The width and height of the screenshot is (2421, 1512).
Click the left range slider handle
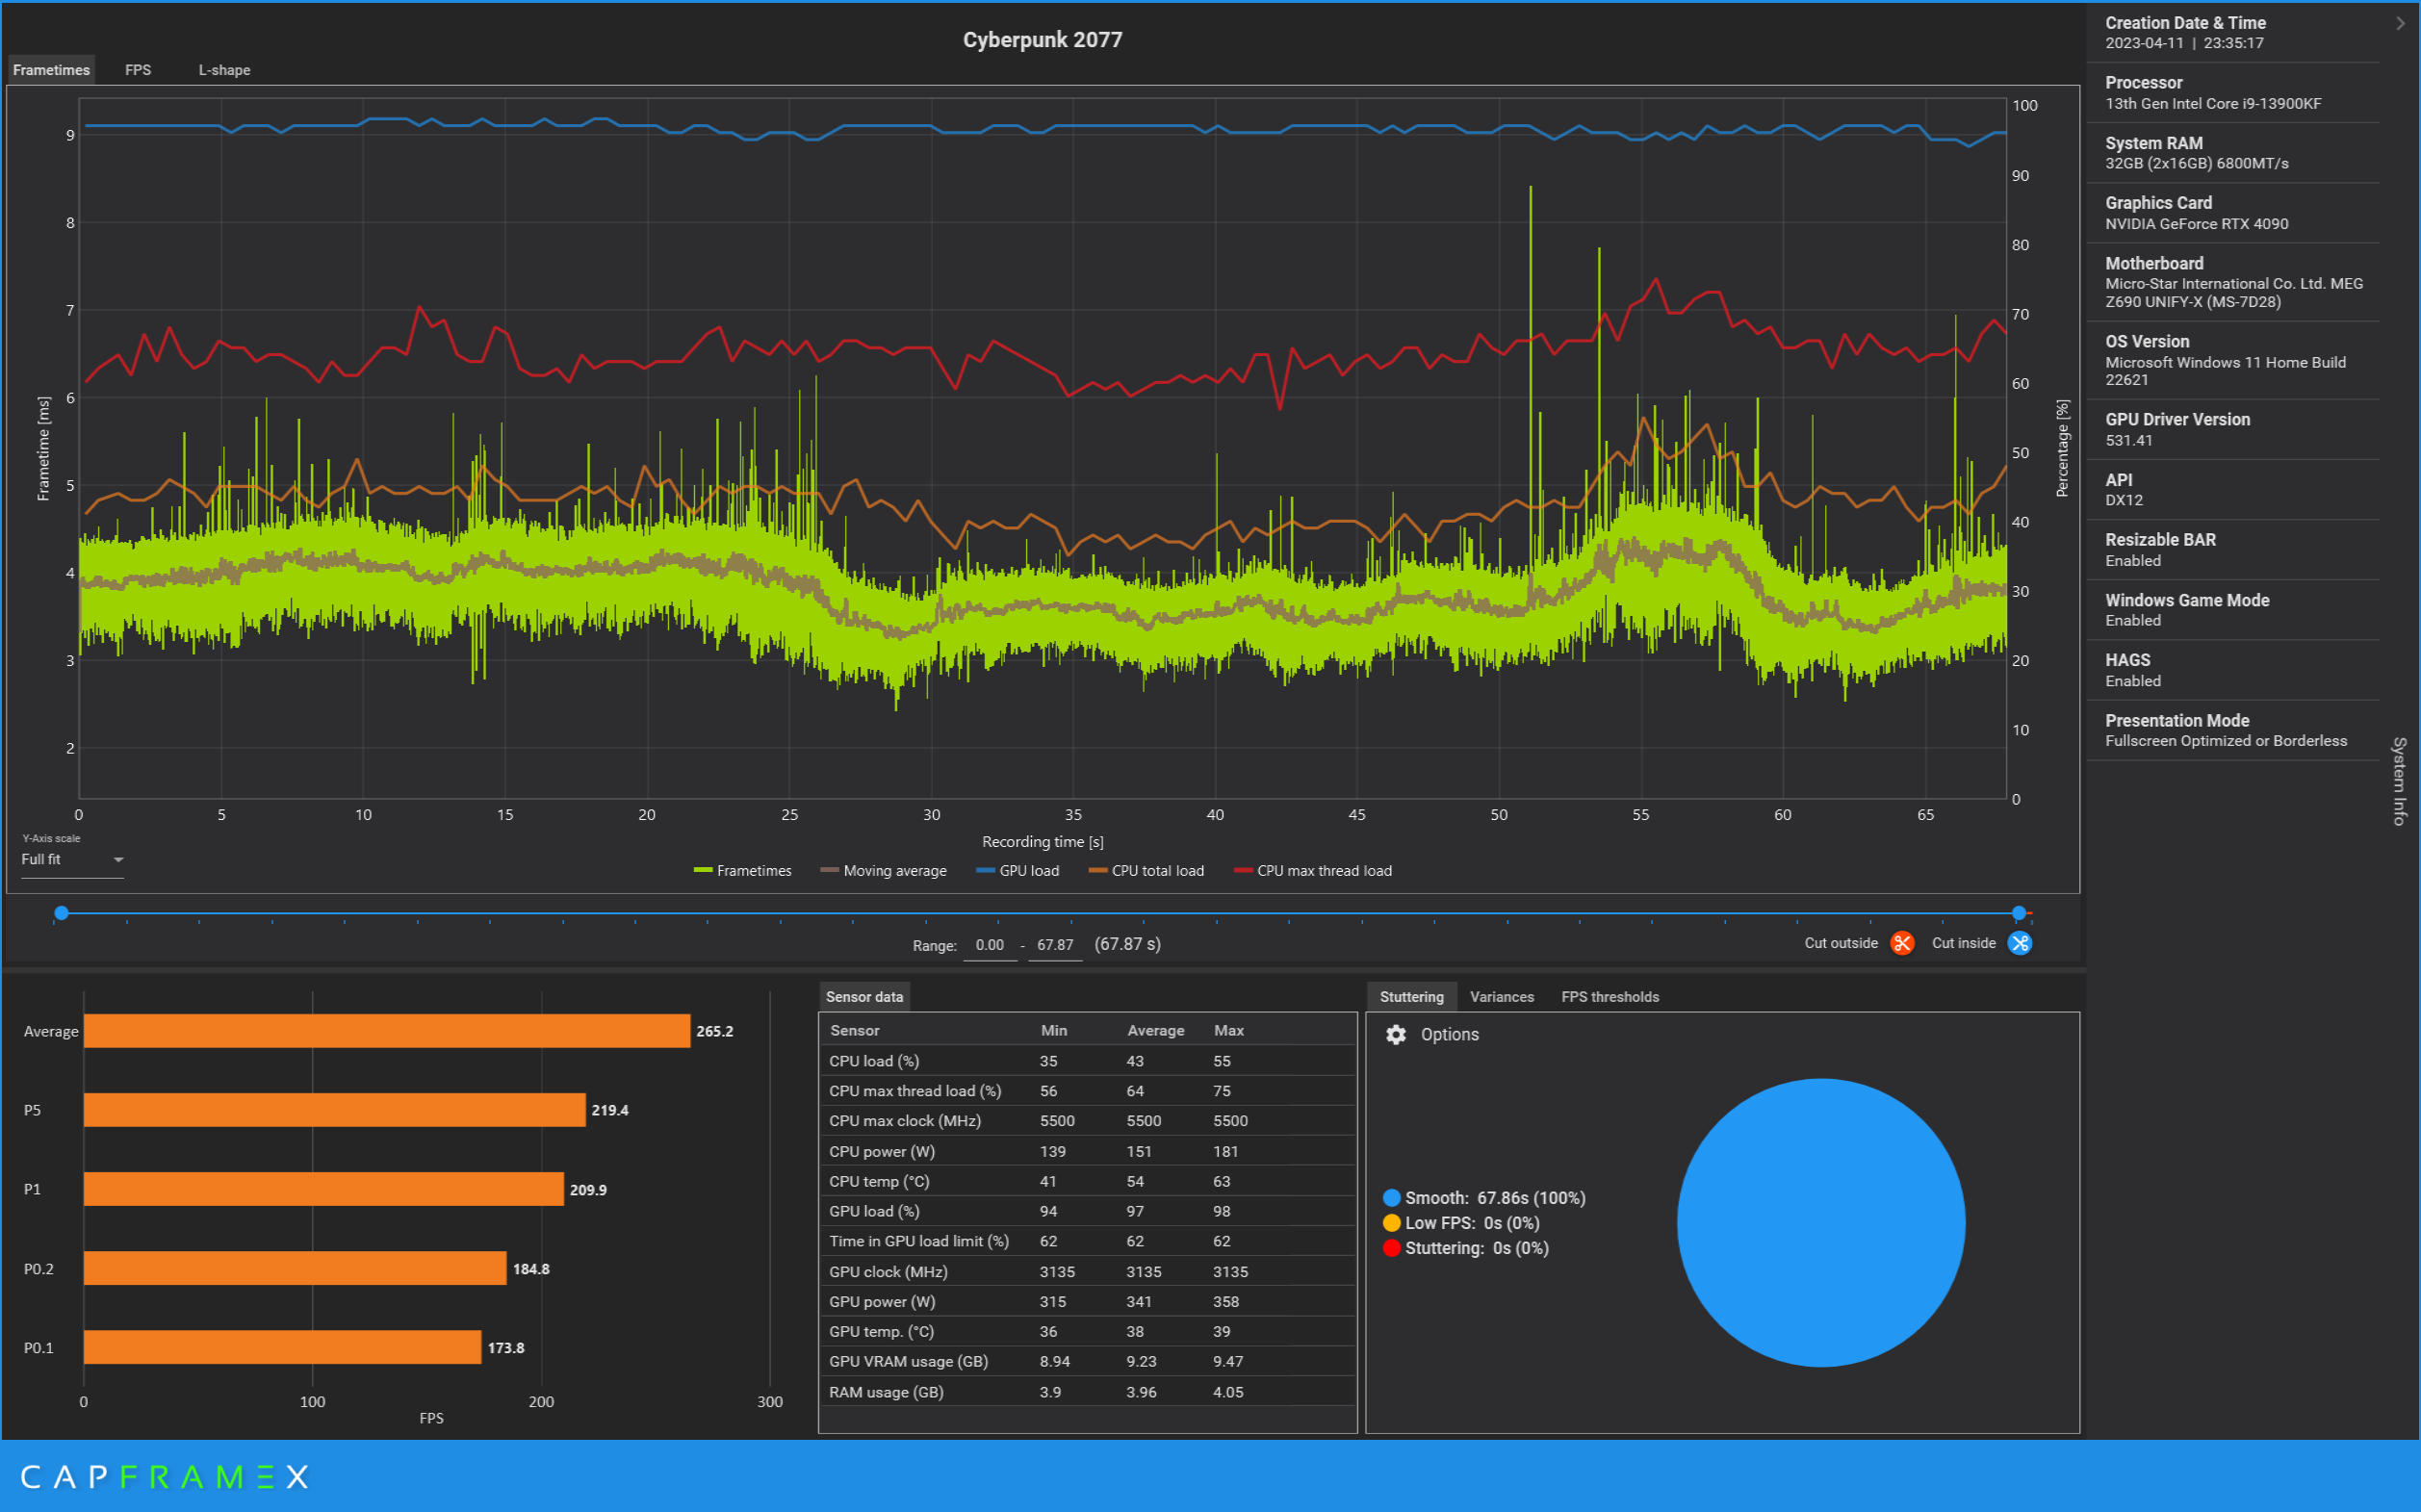pos(62,913)
